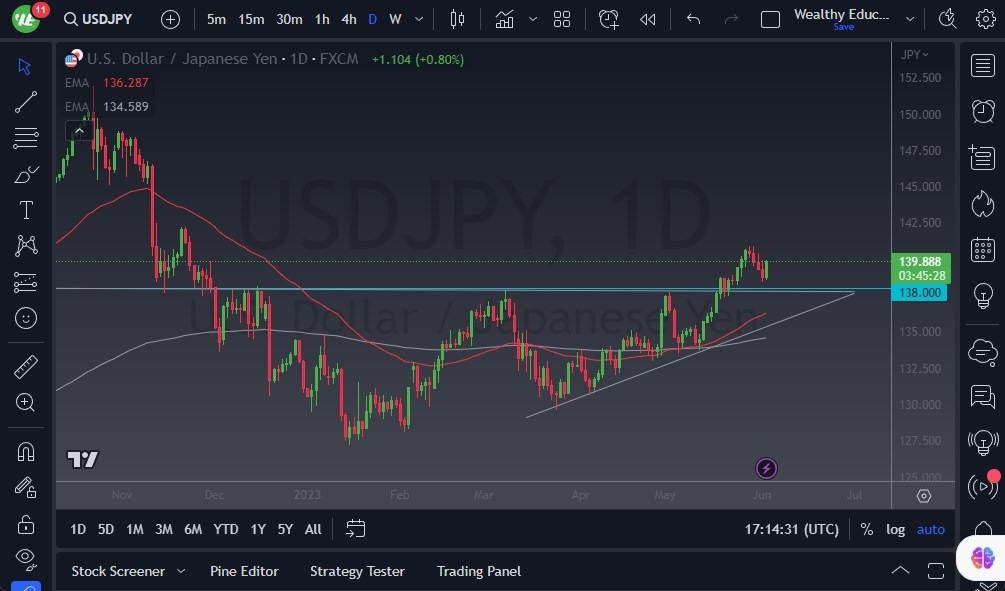
Task: Select the Zoom In tool
Action: point(25,403)
